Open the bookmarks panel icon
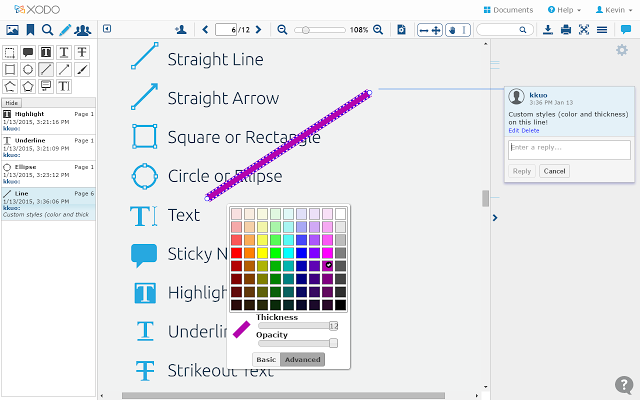640x400 pixels. coord(30,30)
